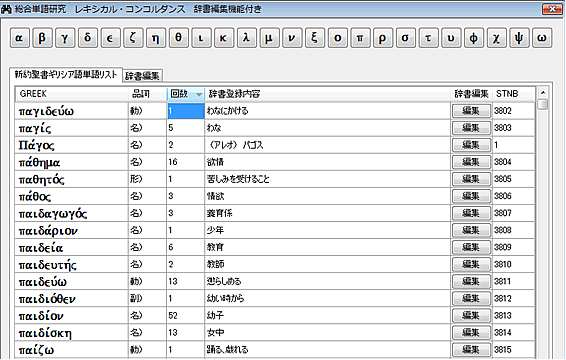Click the epsilon (ε) letter button
566x360 pixels.
pyautogui.click(x=110, y=38)
